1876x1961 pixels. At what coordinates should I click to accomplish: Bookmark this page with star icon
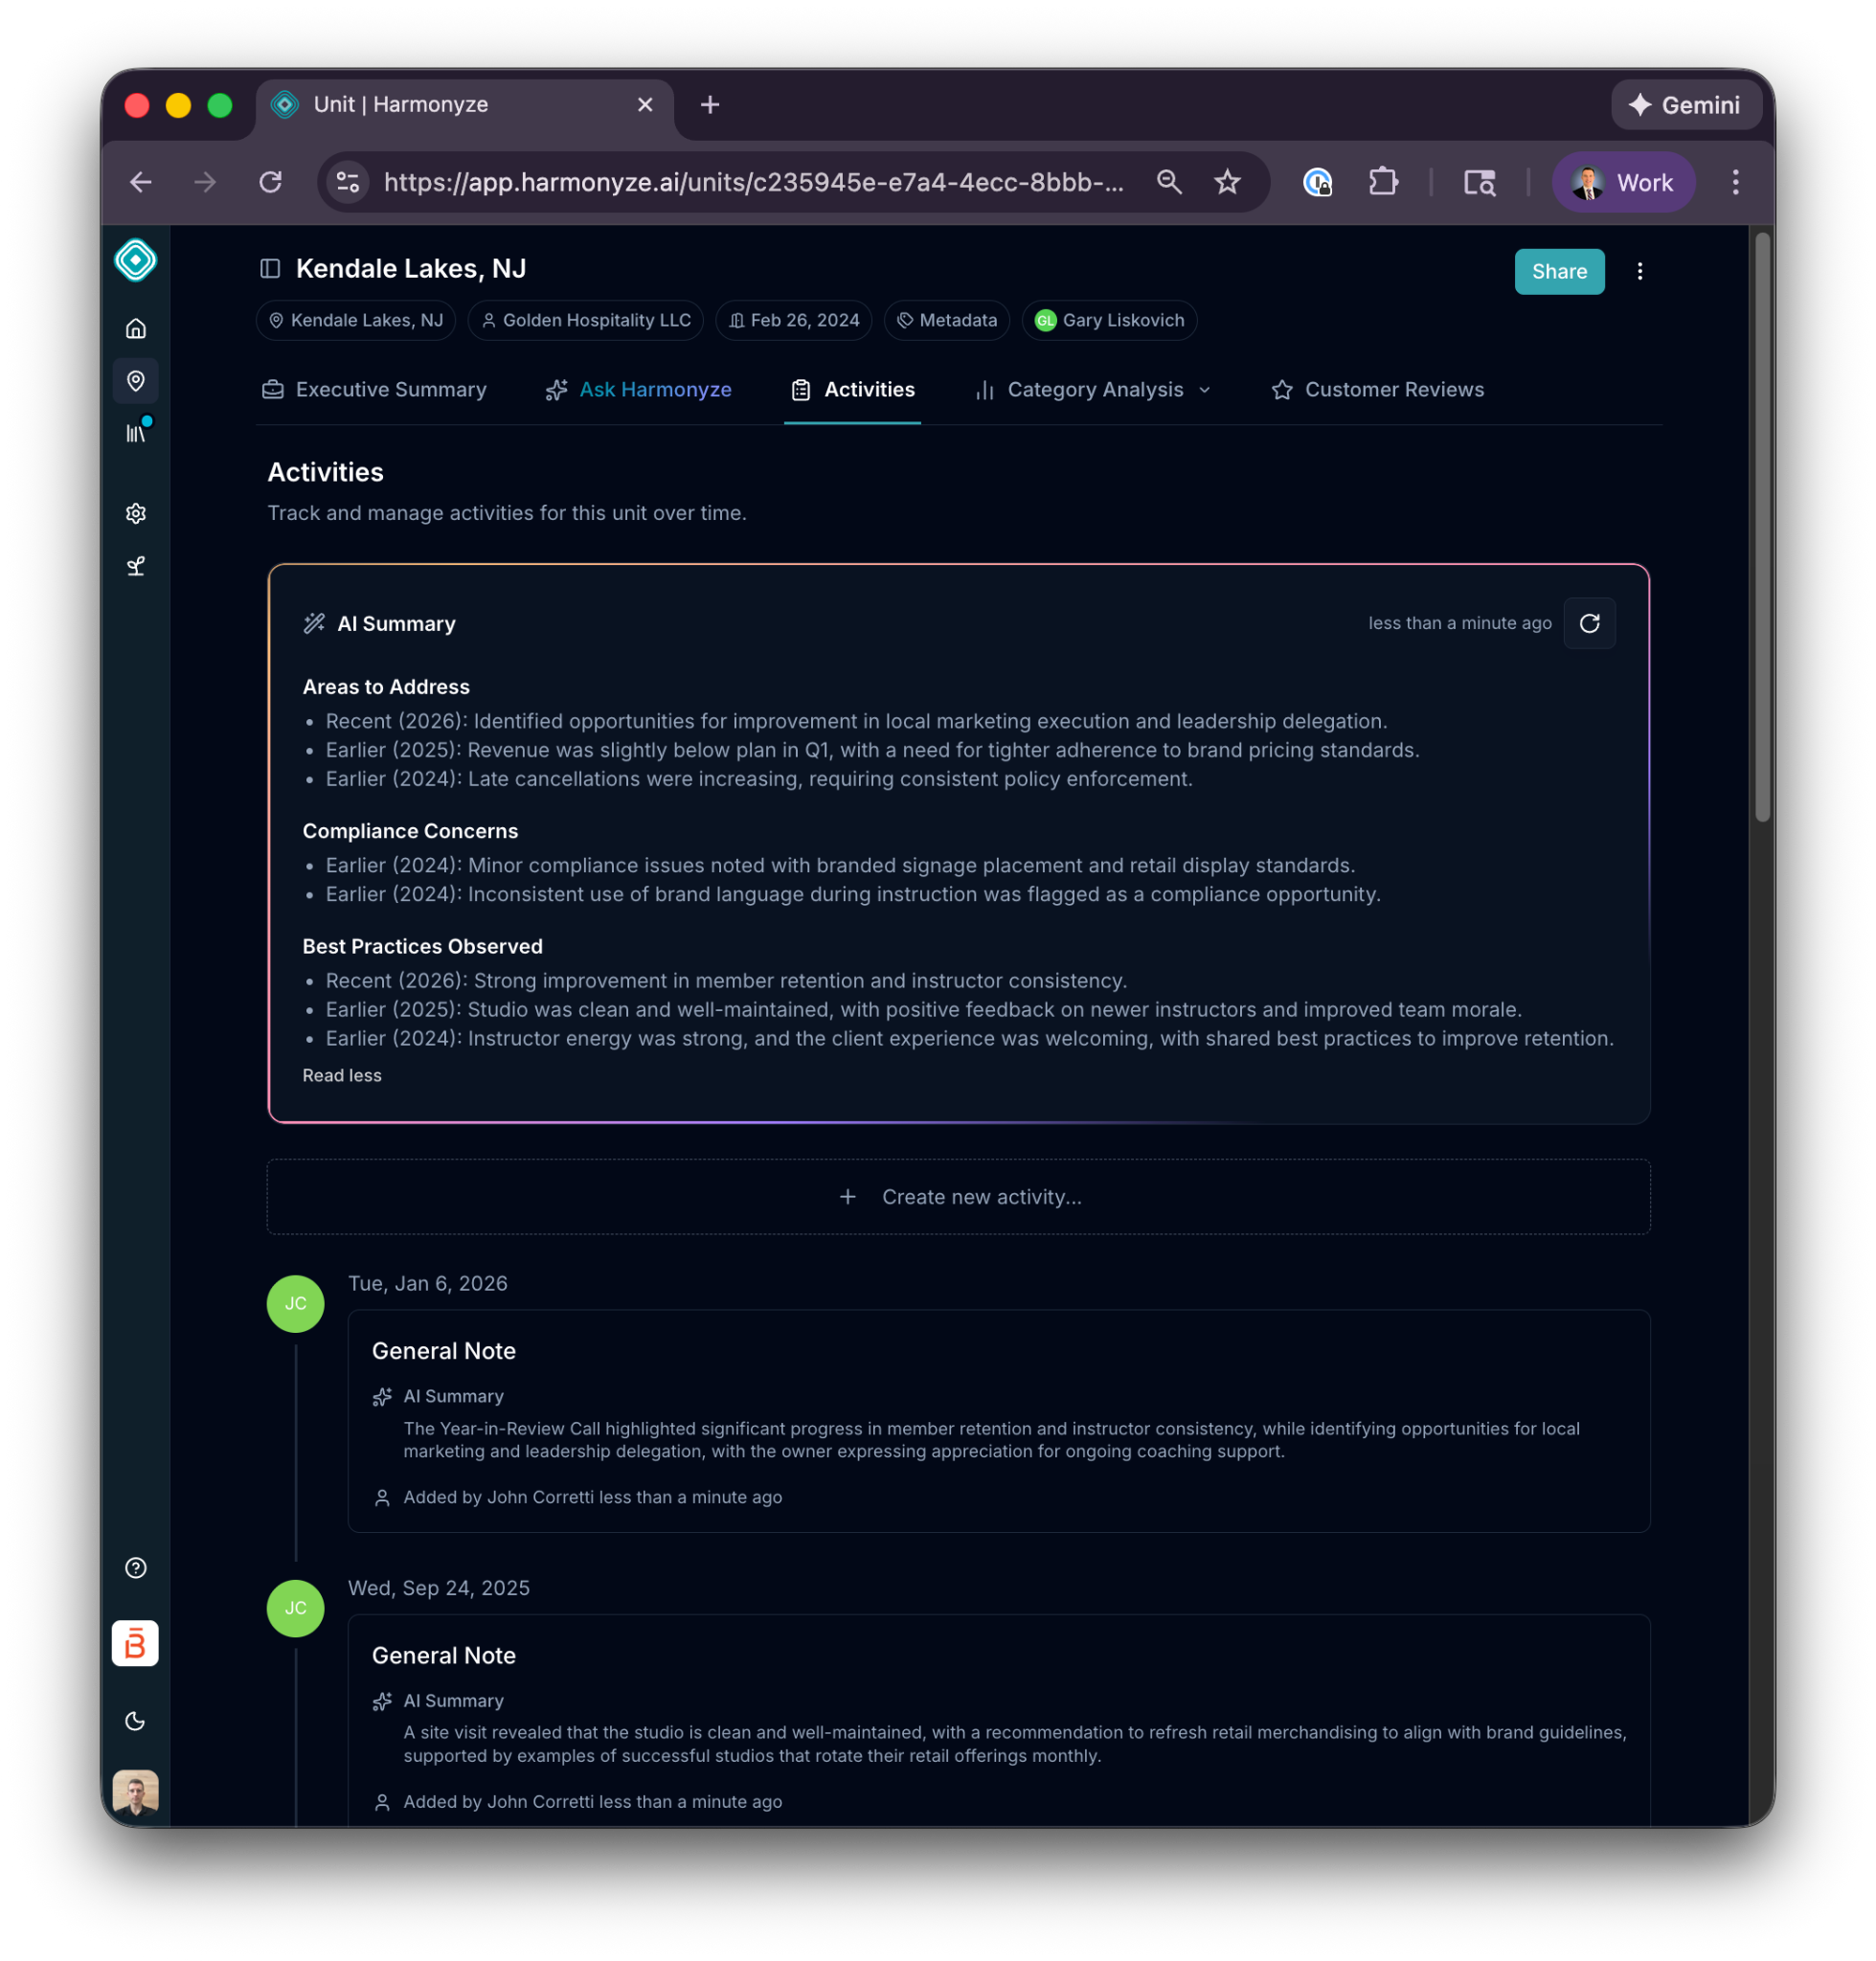[1226, 182]
